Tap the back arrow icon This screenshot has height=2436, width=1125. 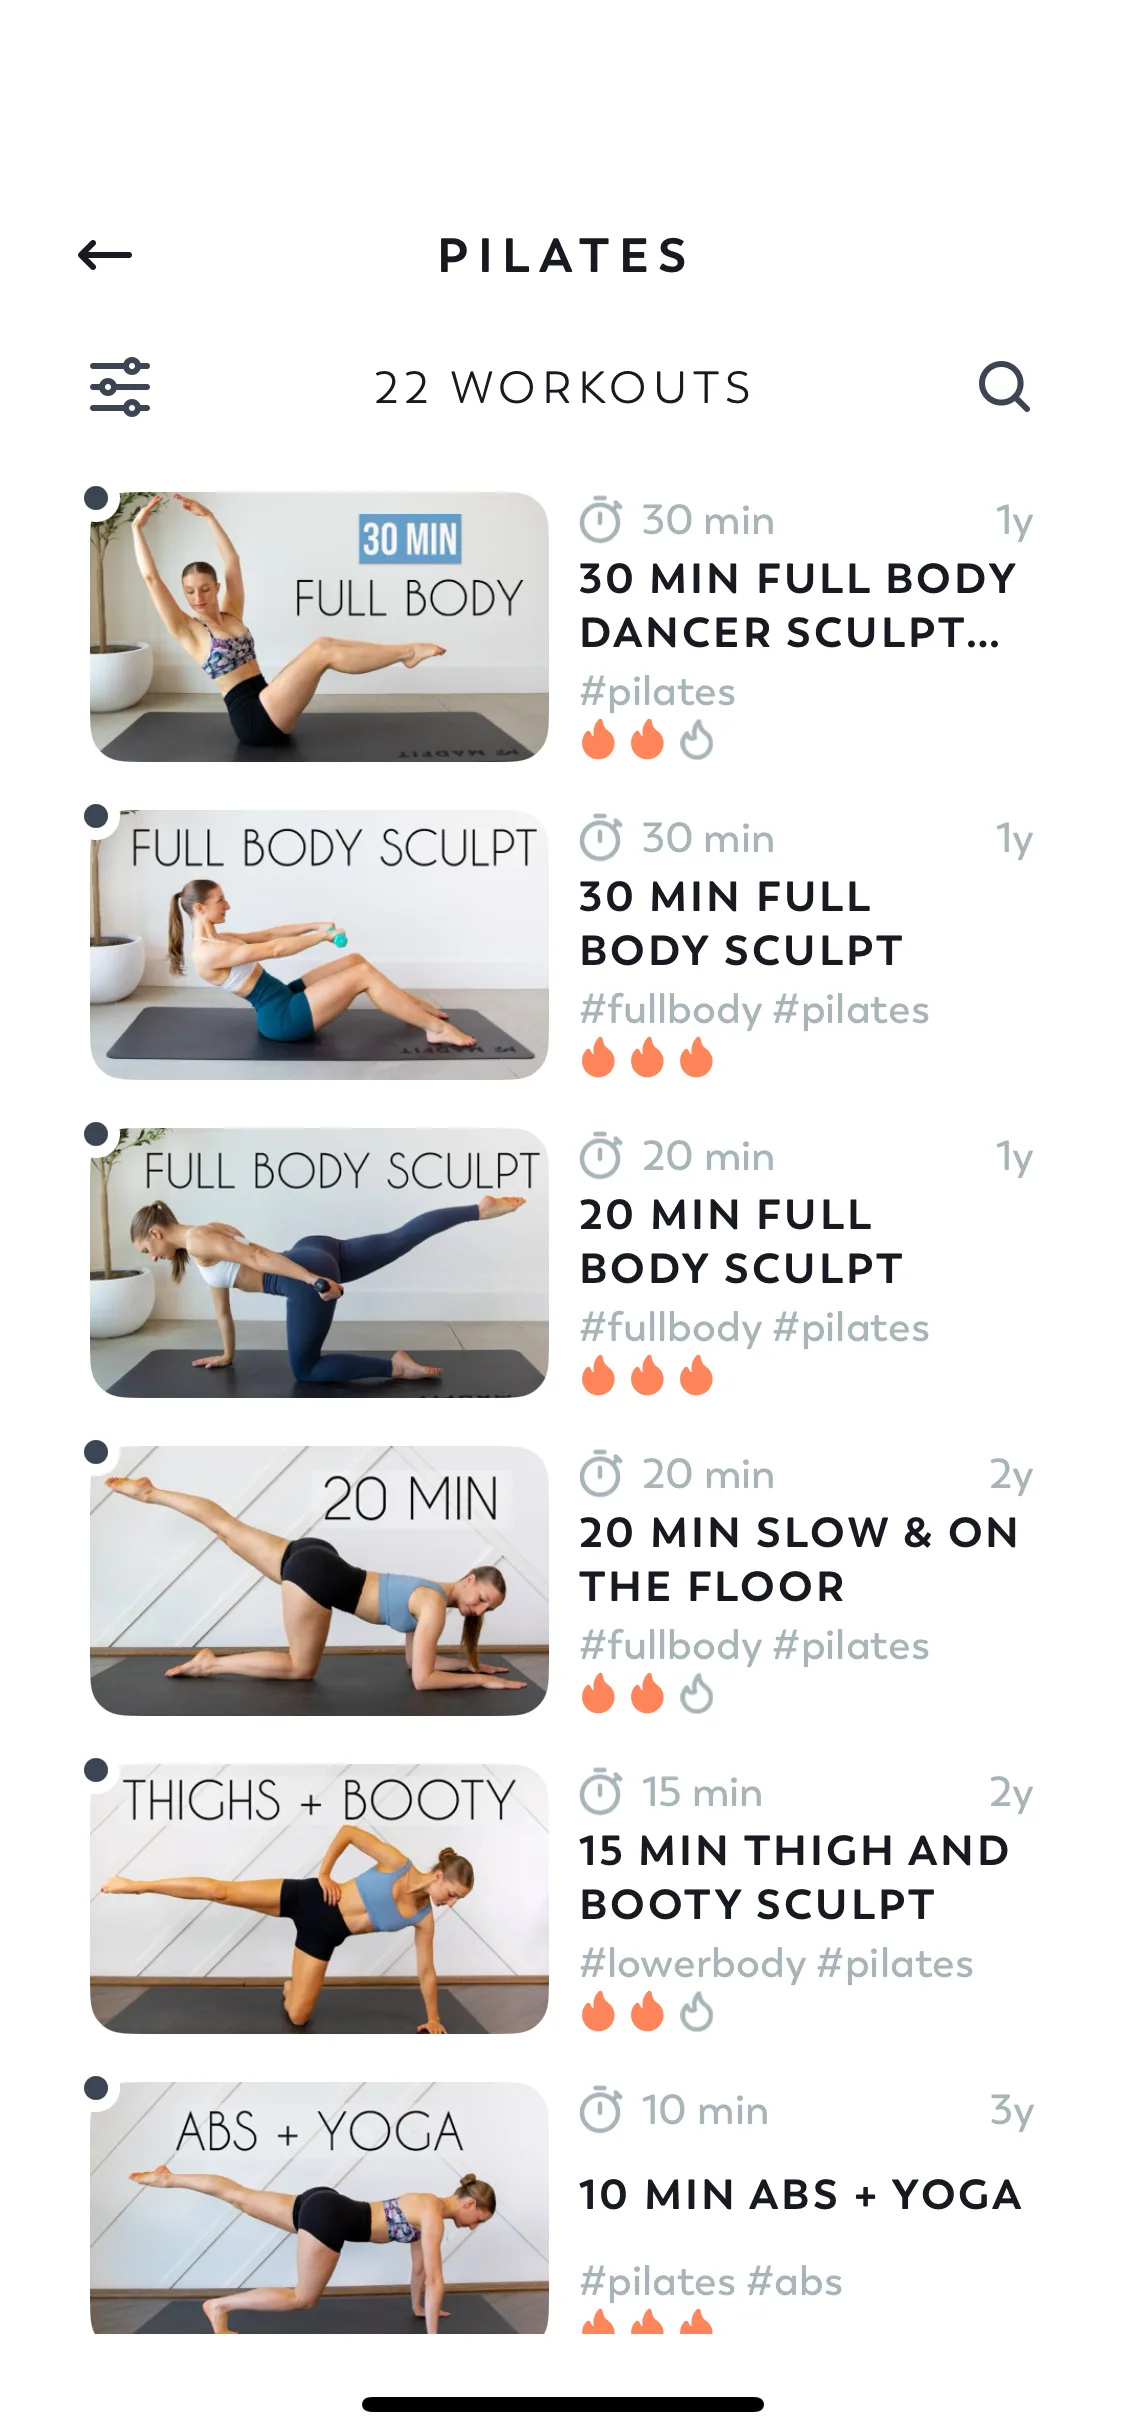tap(105, 255)
